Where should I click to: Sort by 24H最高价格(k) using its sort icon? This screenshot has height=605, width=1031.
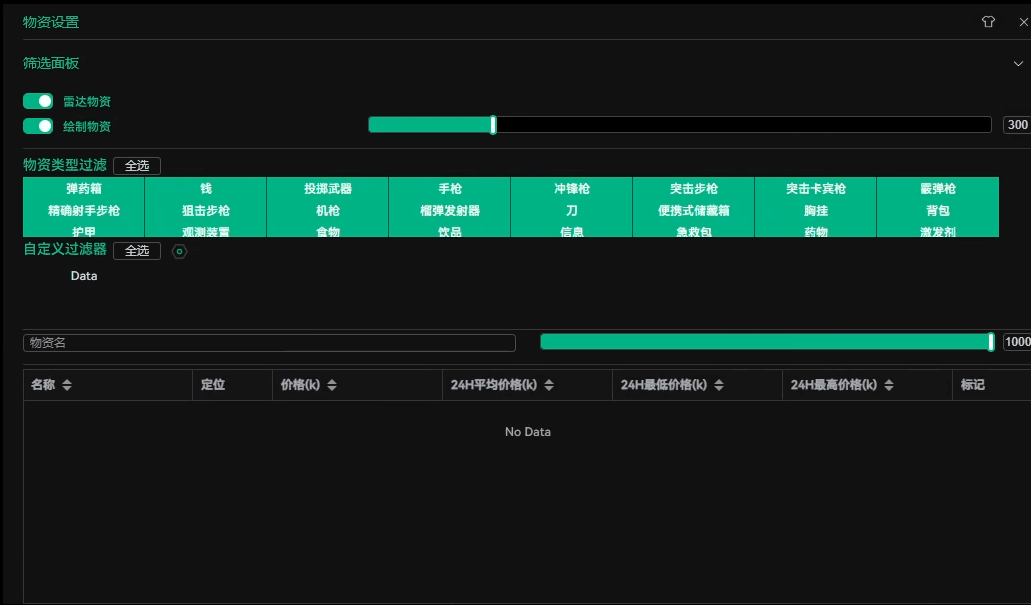(x=889, y=385)
